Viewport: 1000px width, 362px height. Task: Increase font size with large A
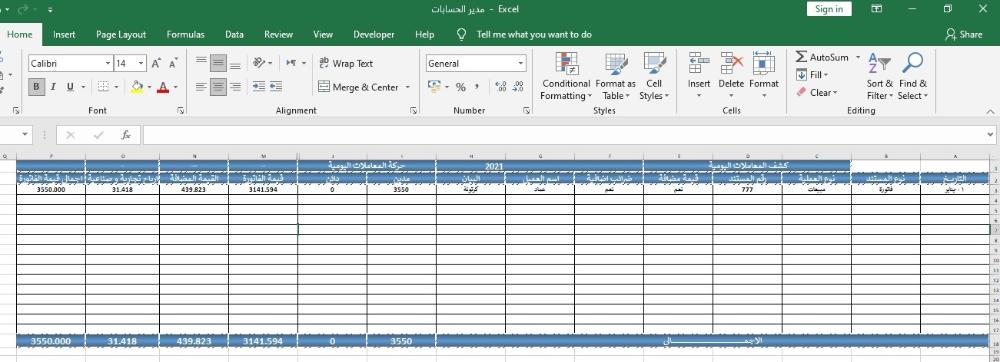(x=157, y=63)
